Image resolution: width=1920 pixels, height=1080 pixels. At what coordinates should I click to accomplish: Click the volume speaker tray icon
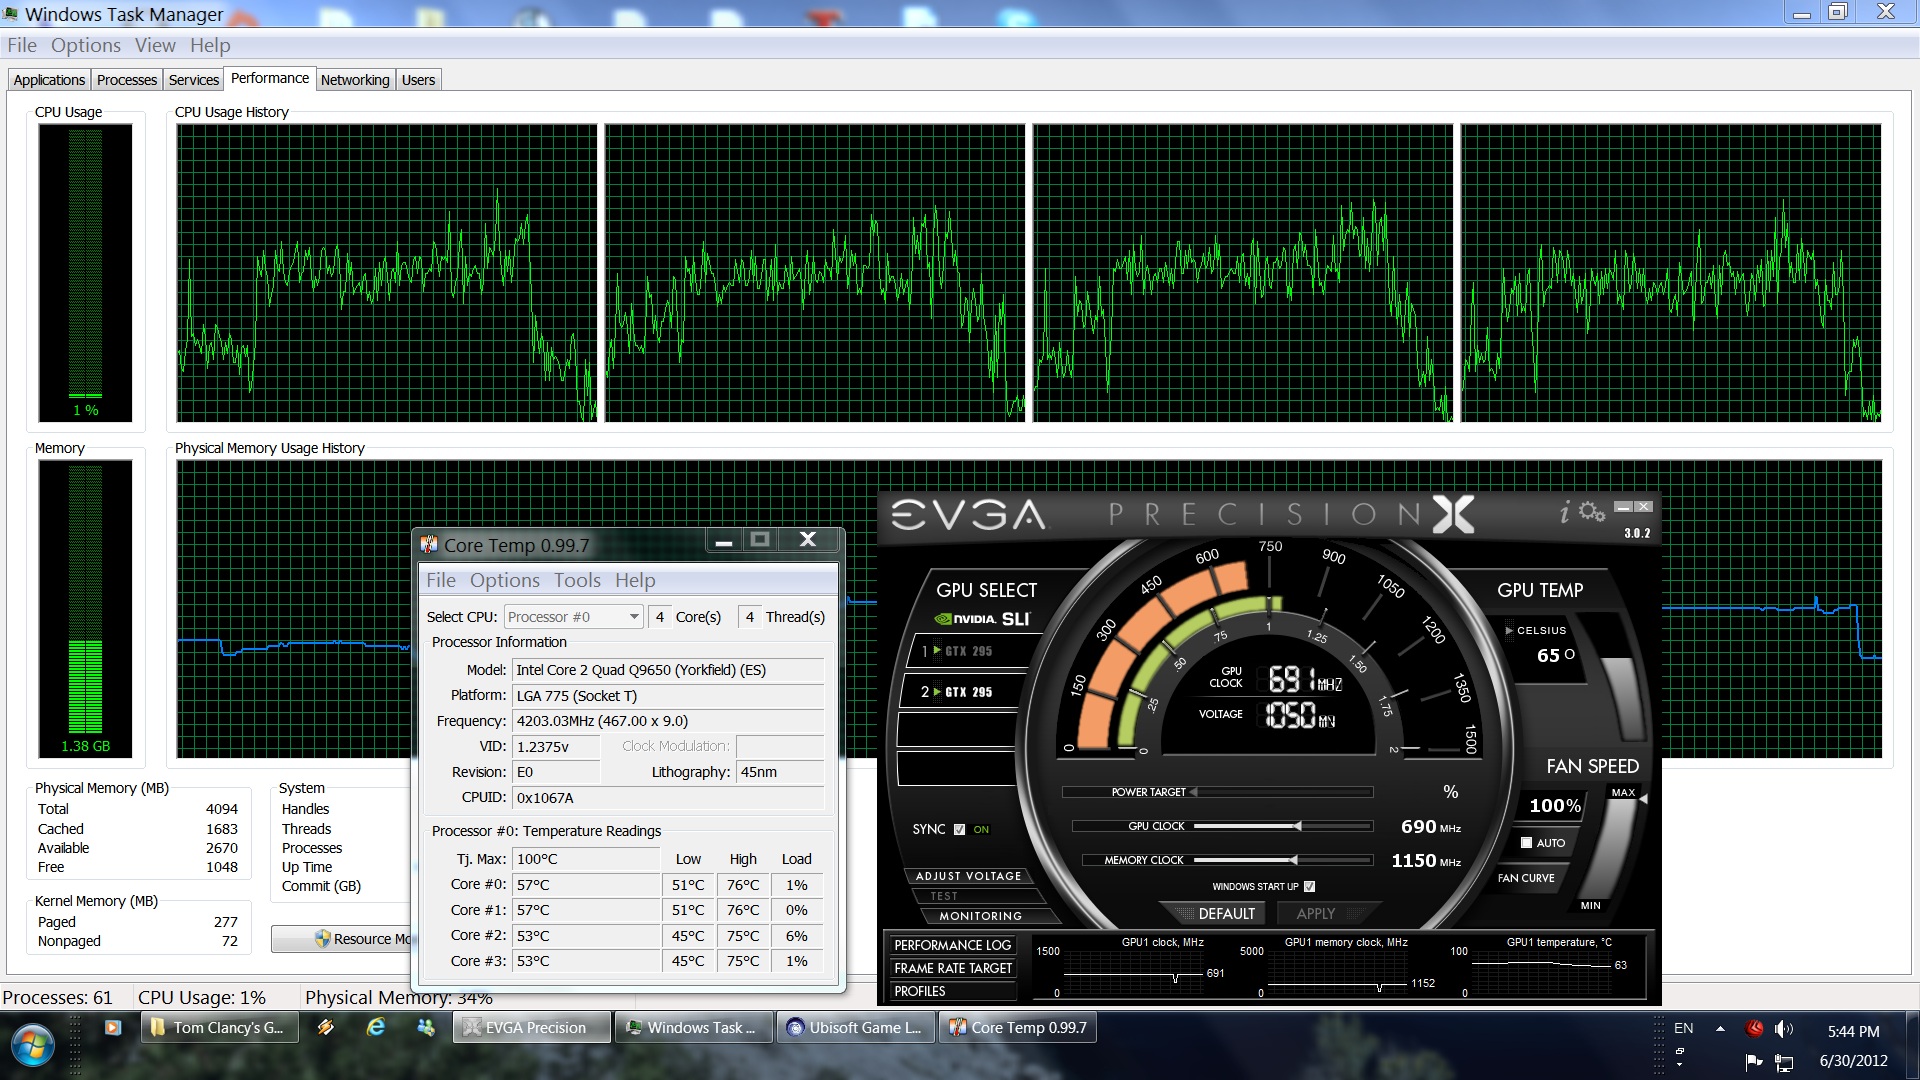1783,1029
